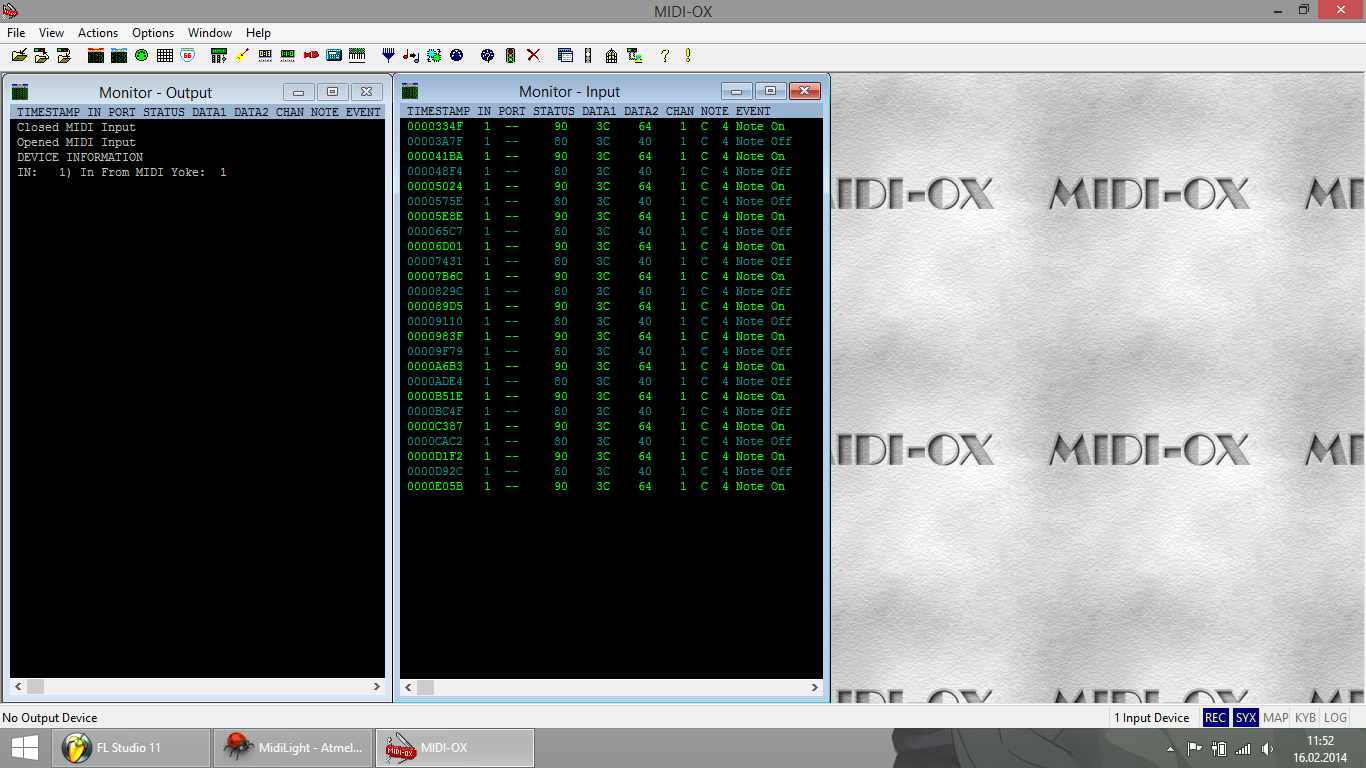Open the Action Center flag tray icon

pos(1194,748)
